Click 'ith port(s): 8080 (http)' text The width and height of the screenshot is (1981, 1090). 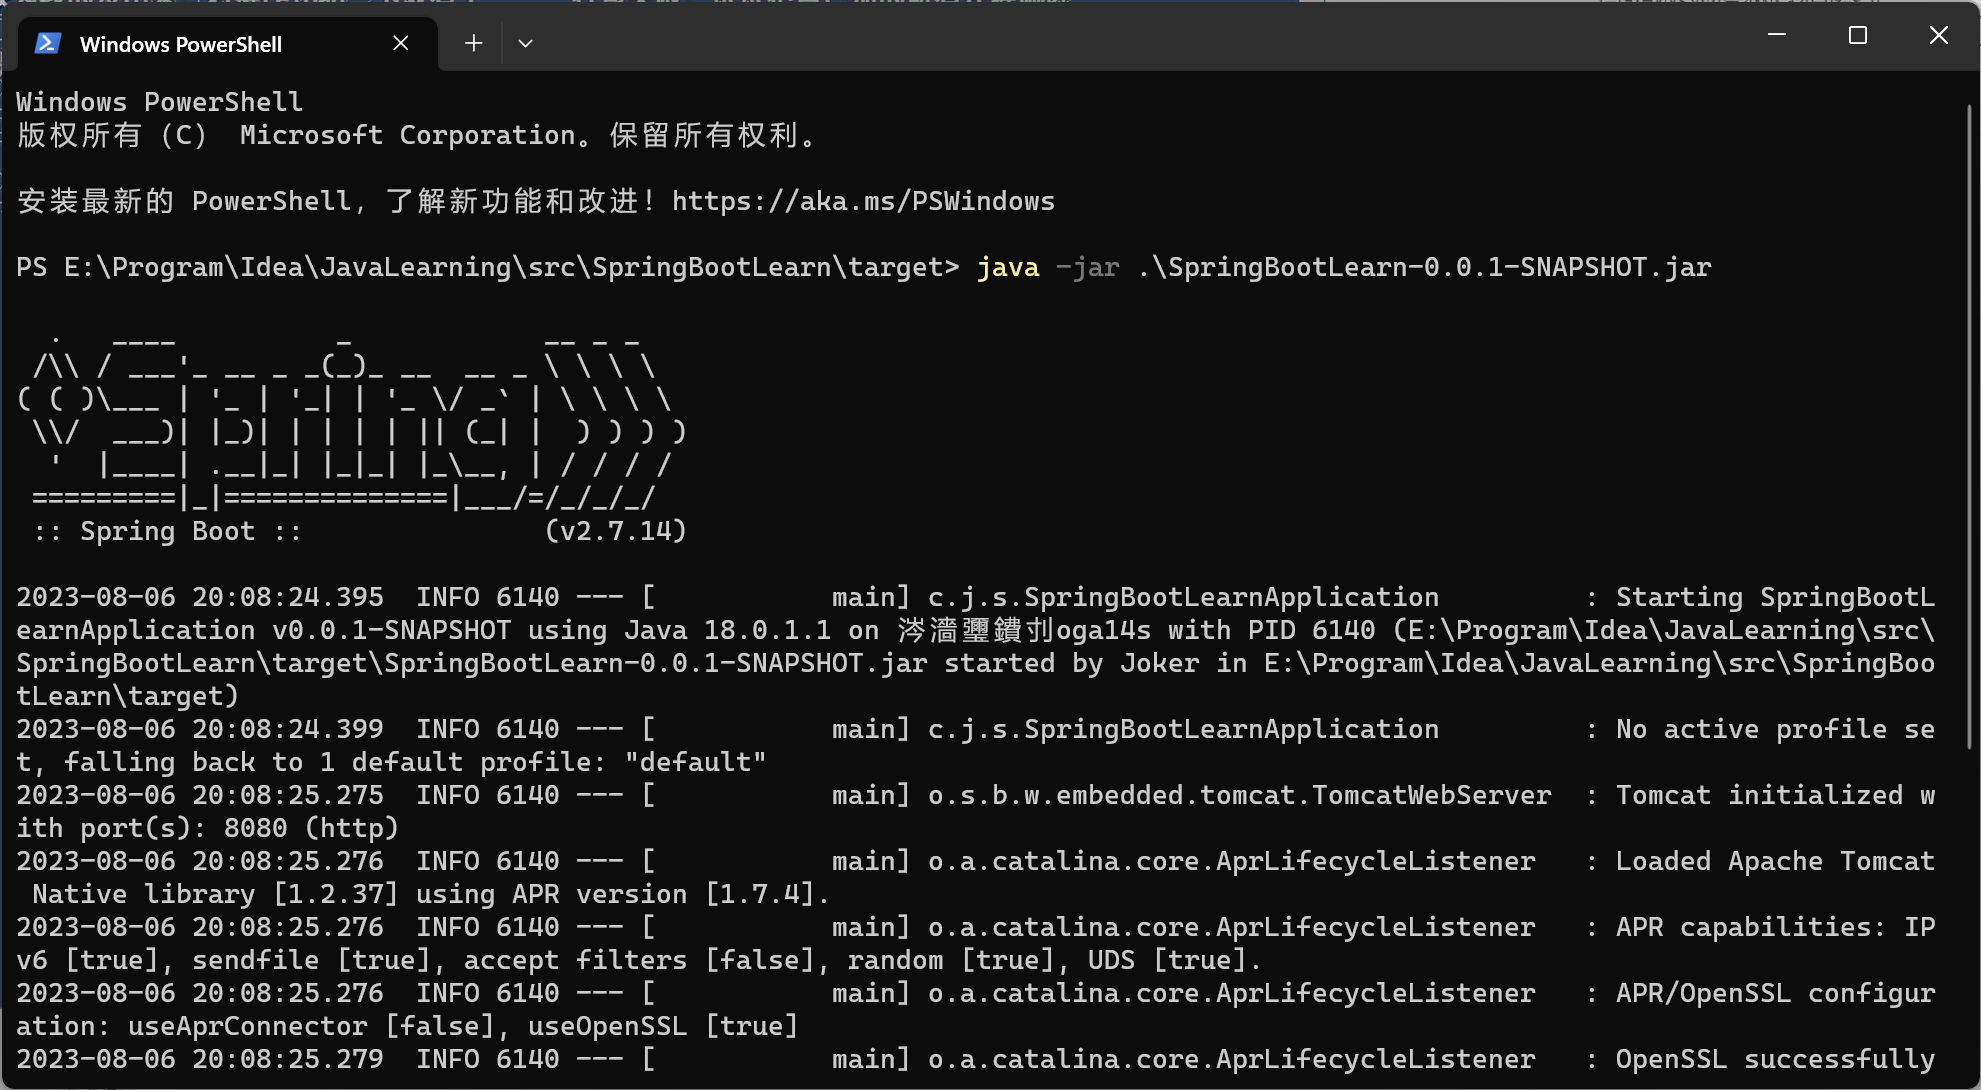pos(208,828)
